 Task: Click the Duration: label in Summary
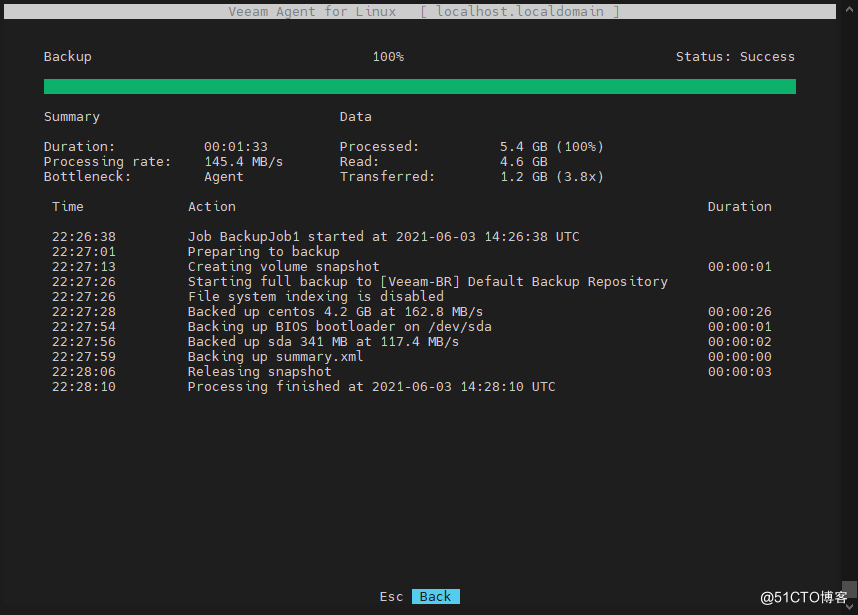click(x=79, y=147)
